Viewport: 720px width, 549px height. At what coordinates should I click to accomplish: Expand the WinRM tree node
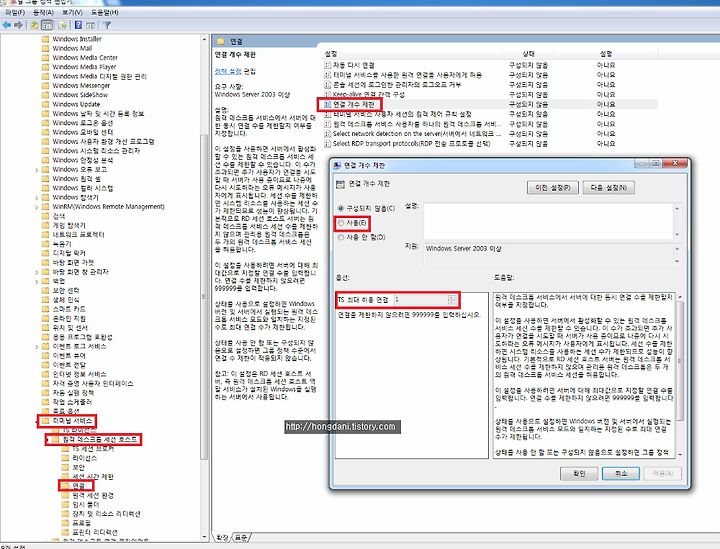click(37, 207)
